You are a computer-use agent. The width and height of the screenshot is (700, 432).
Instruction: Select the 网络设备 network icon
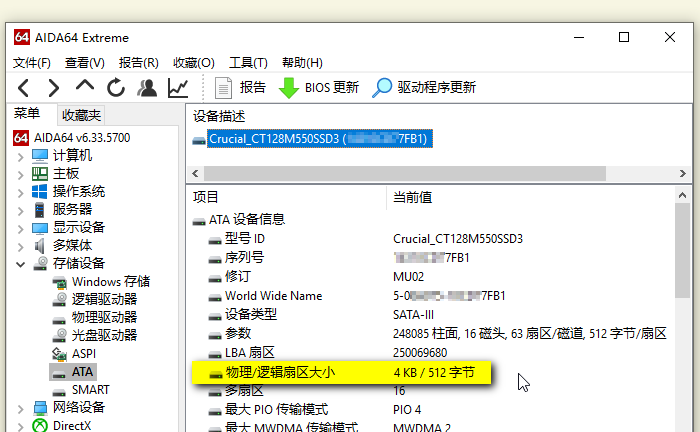point(40,407)
